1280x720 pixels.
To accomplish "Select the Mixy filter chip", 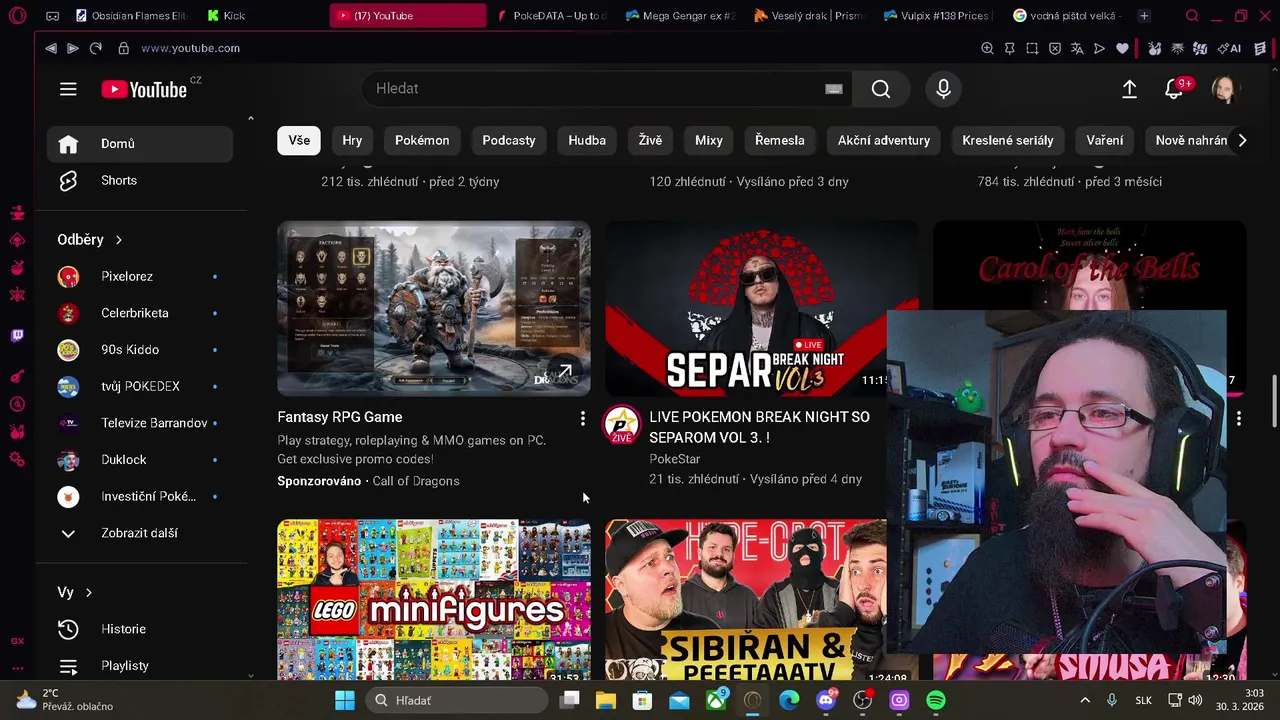I will coord(709,141).
